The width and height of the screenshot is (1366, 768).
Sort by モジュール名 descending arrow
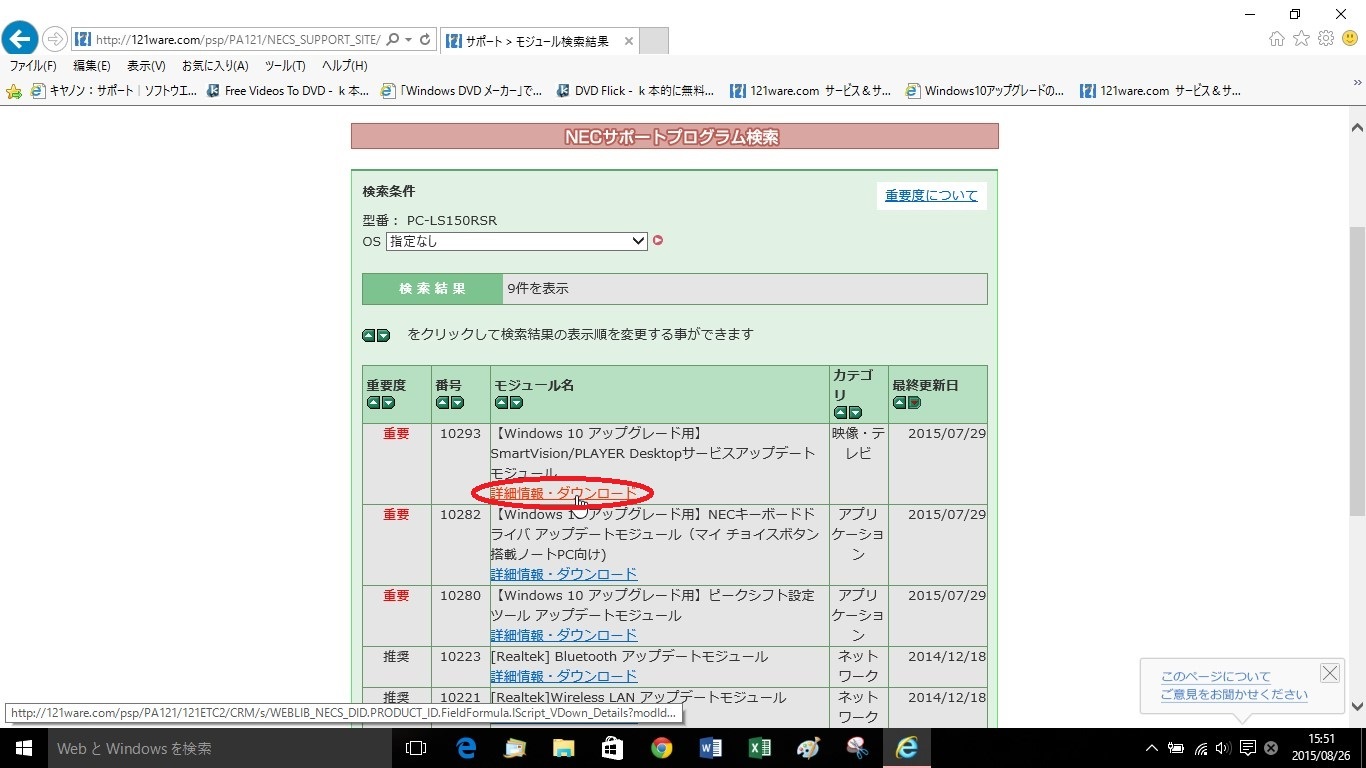516,403
